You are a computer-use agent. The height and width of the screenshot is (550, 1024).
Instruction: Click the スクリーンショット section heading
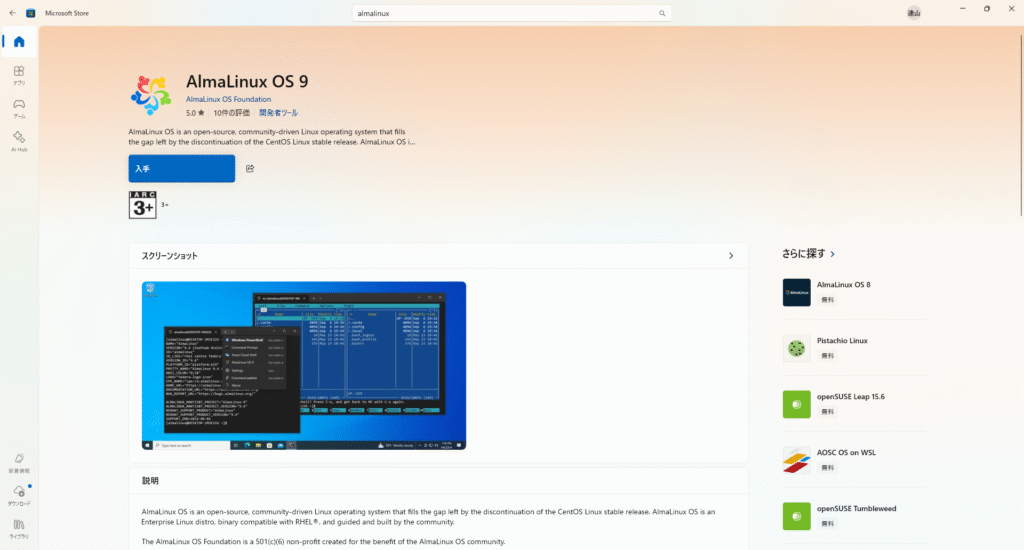click(x=169, y=256)
